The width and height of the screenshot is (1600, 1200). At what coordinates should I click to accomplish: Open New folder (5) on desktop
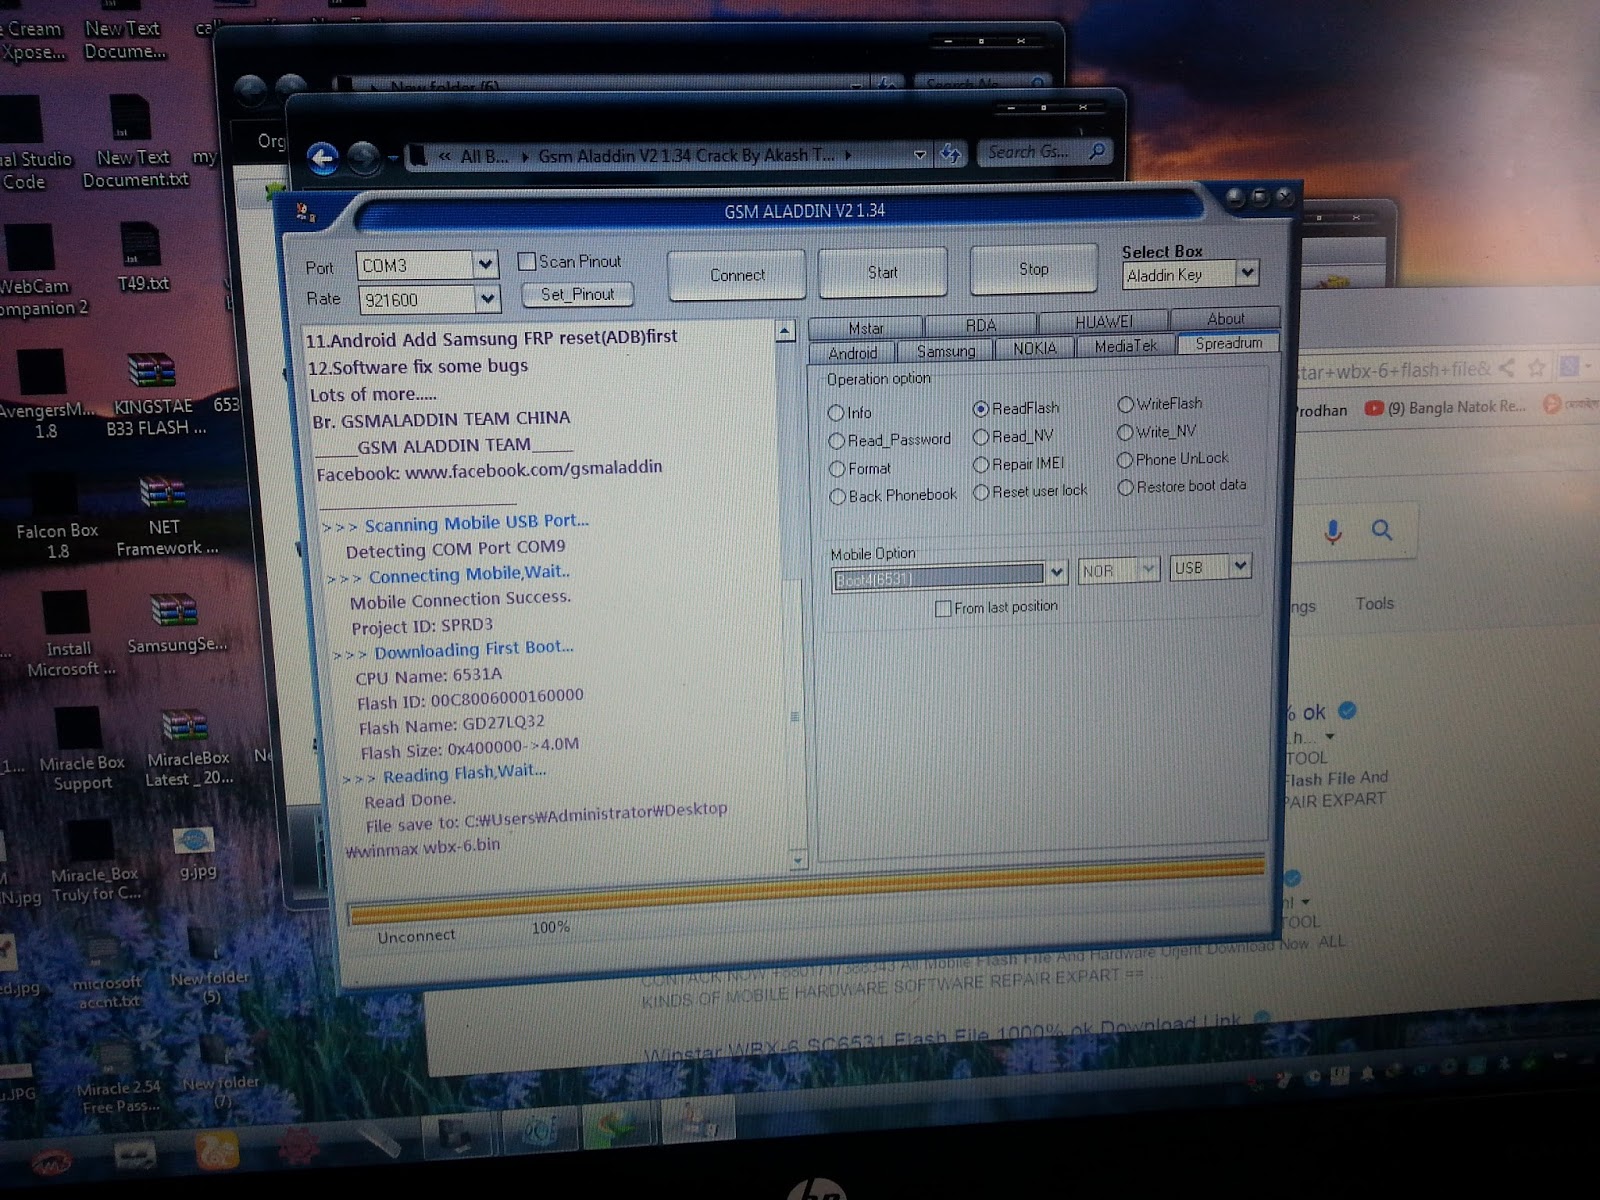click(209, 967)
